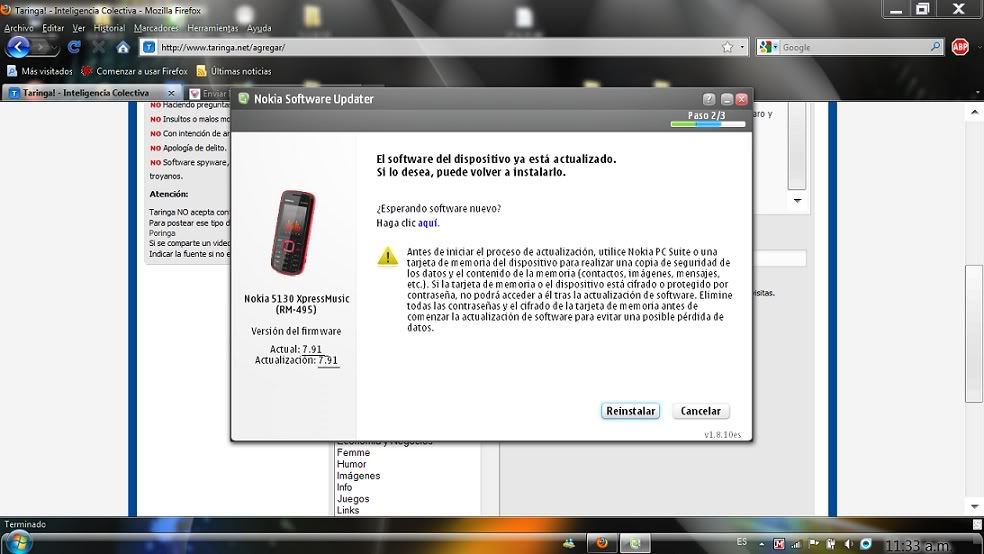Click scroll down arrow of page scrollbar
The image size is (984, 554).
974,506
